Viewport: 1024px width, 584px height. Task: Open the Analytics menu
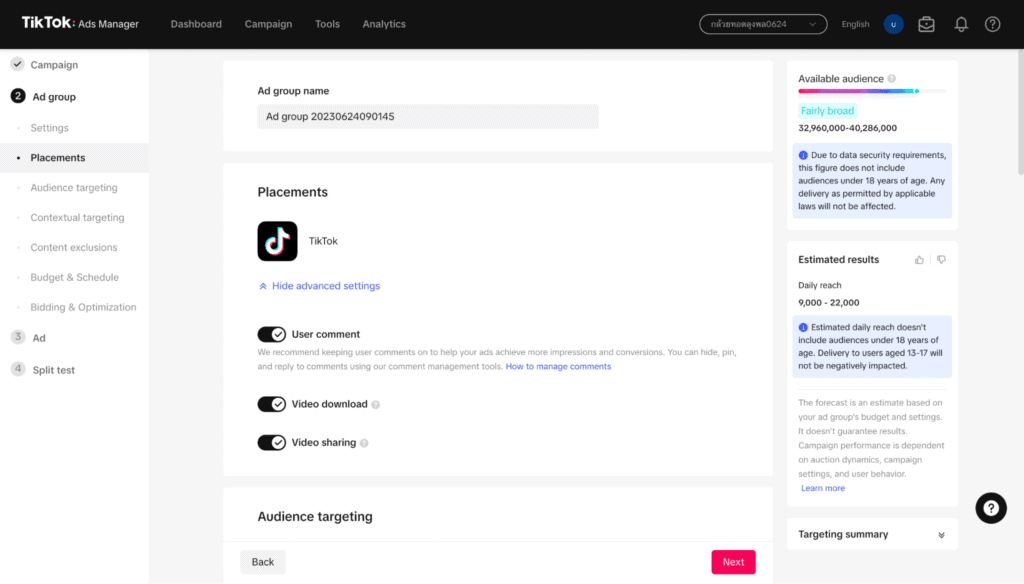coord(384,24)
